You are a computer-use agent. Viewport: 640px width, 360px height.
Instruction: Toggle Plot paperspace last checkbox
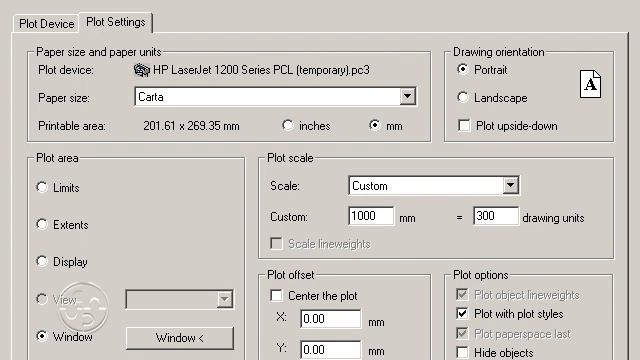462,333
